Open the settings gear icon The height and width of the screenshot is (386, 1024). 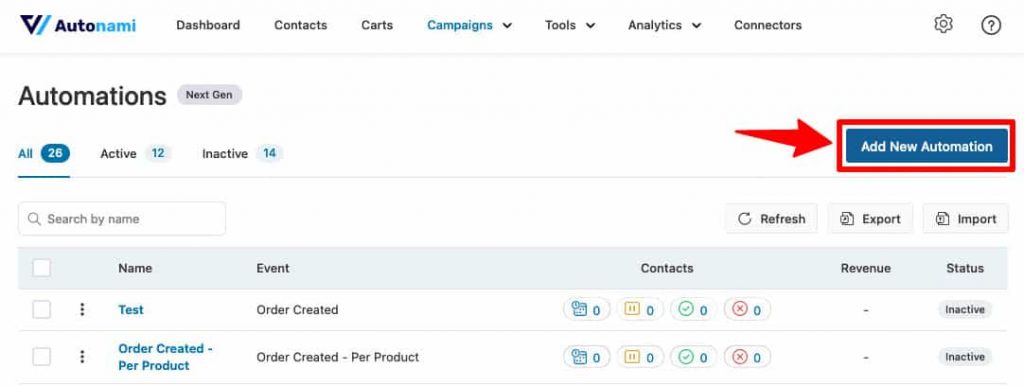943,25
